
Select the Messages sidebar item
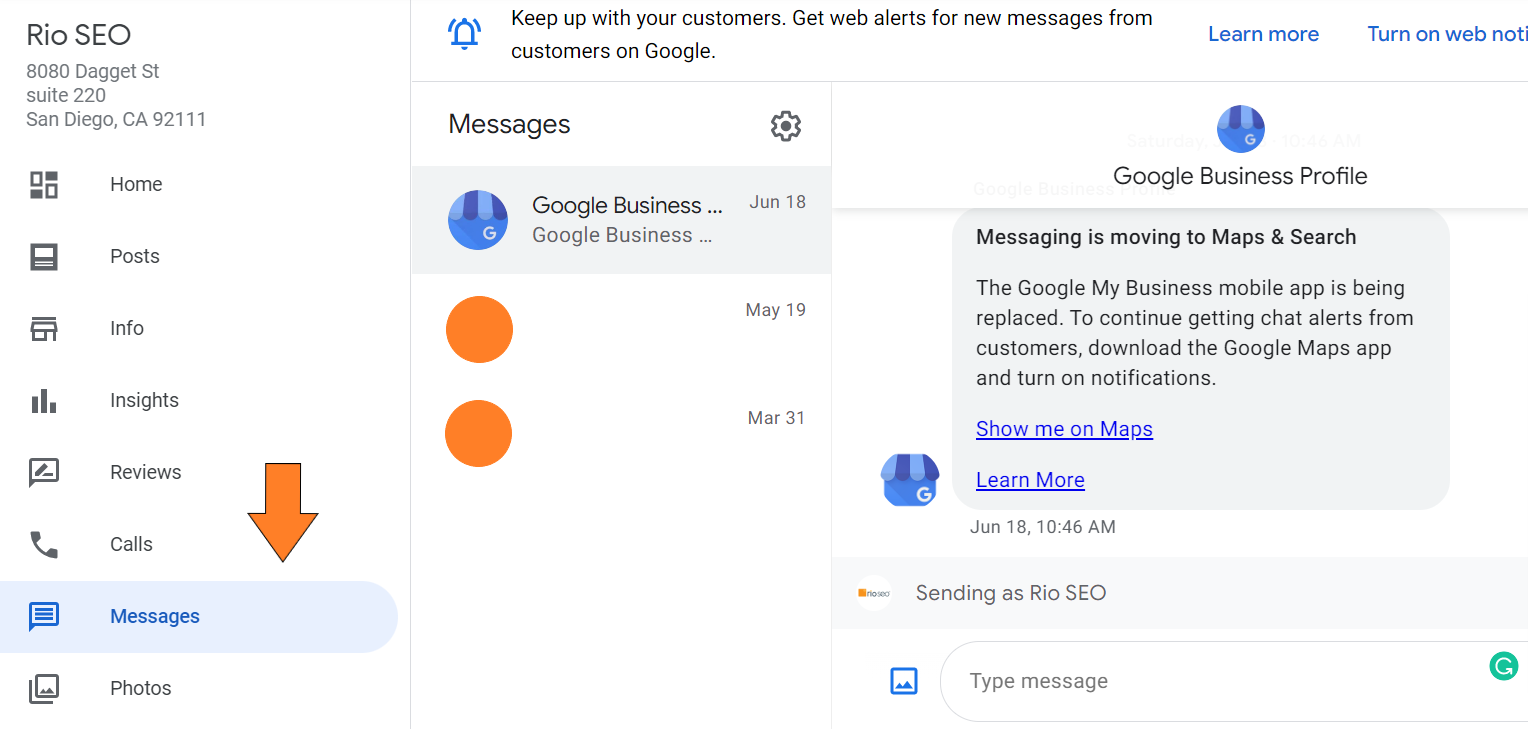[x=155, y=616]
